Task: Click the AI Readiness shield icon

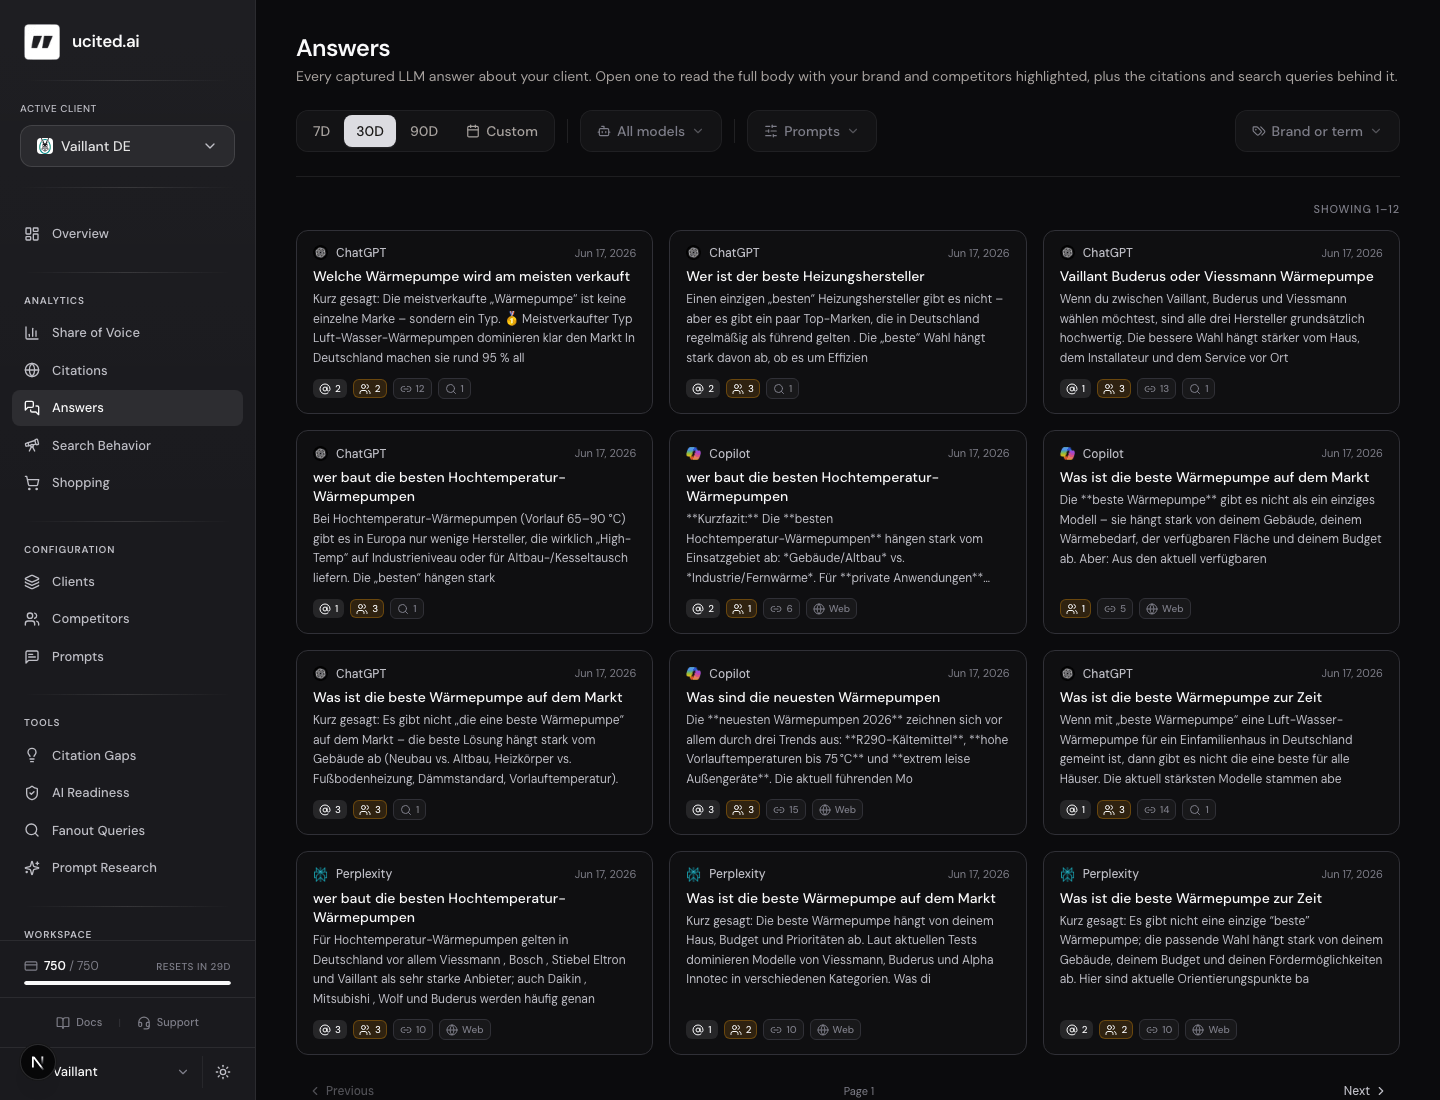Action: (32, 793)
